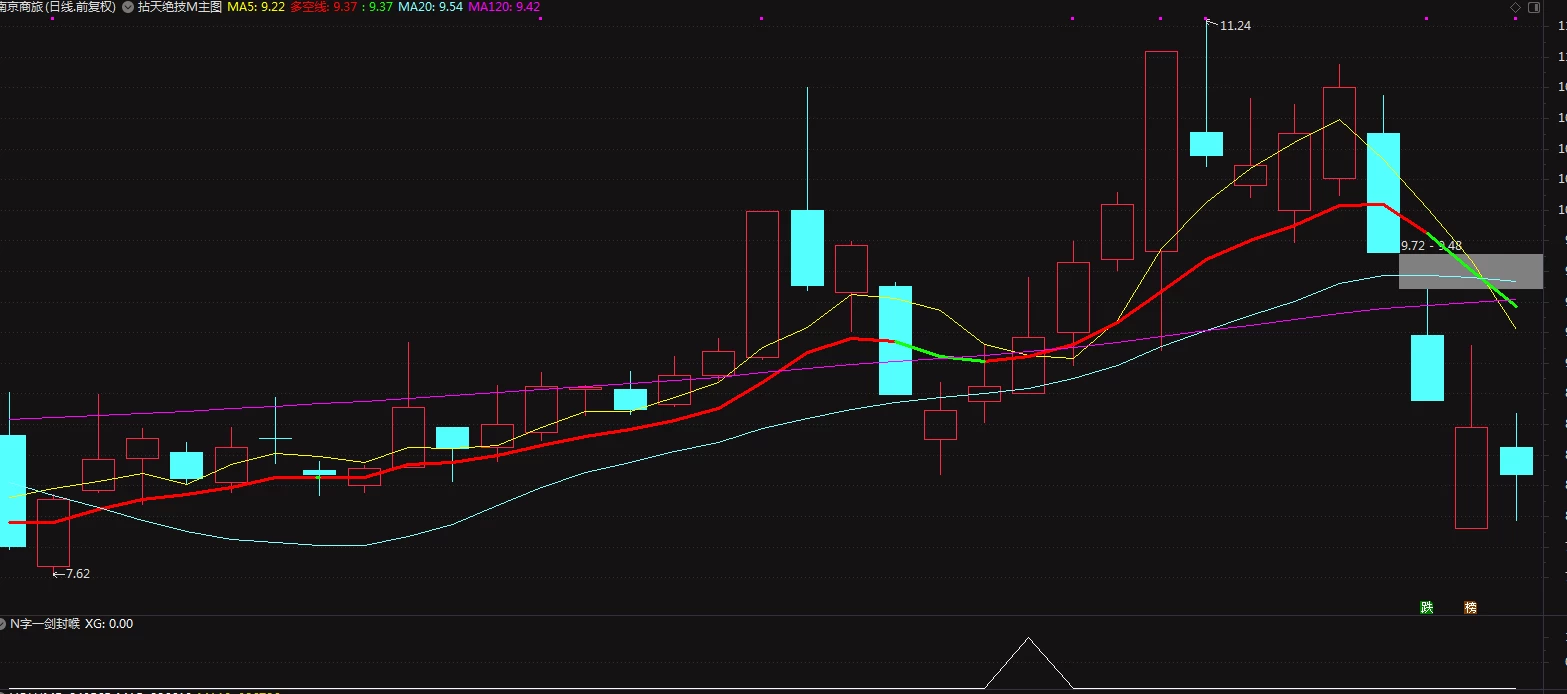Click the magenta dot above the 11.24 candle

(1205, 17)
